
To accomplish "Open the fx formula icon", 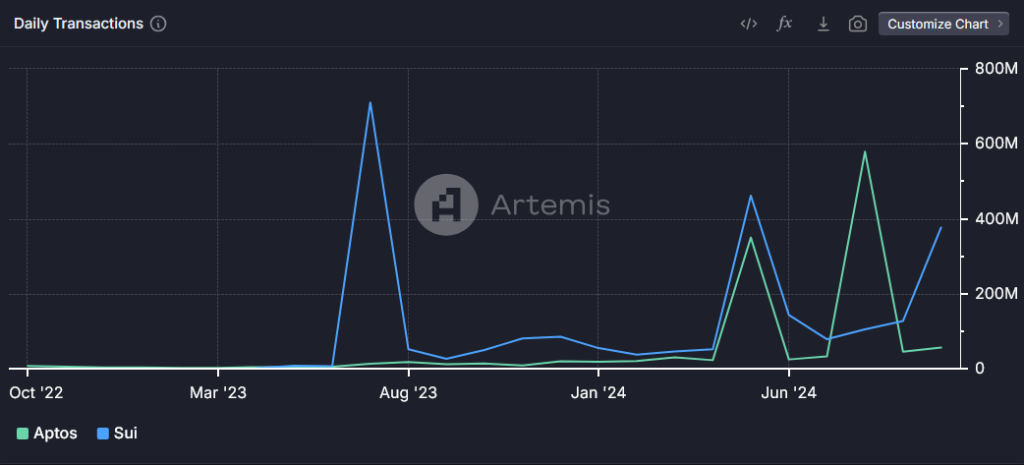I will tap(784, 24).
